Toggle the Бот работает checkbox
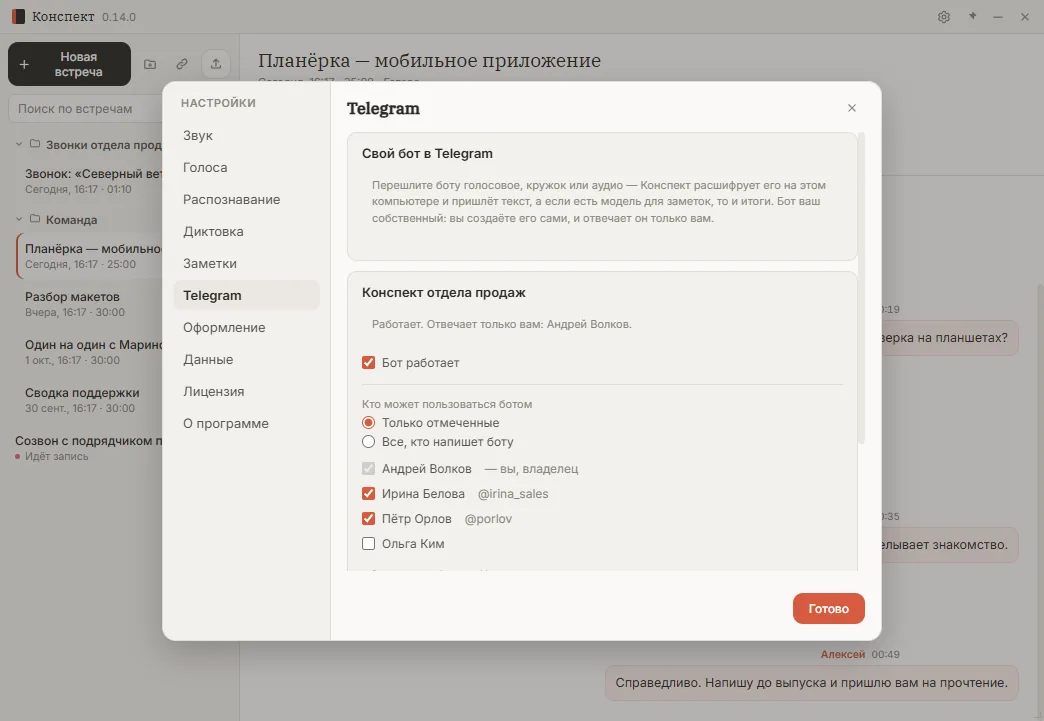The width and height of the screenshot is (1044, 721). click(x=368, y=362)
